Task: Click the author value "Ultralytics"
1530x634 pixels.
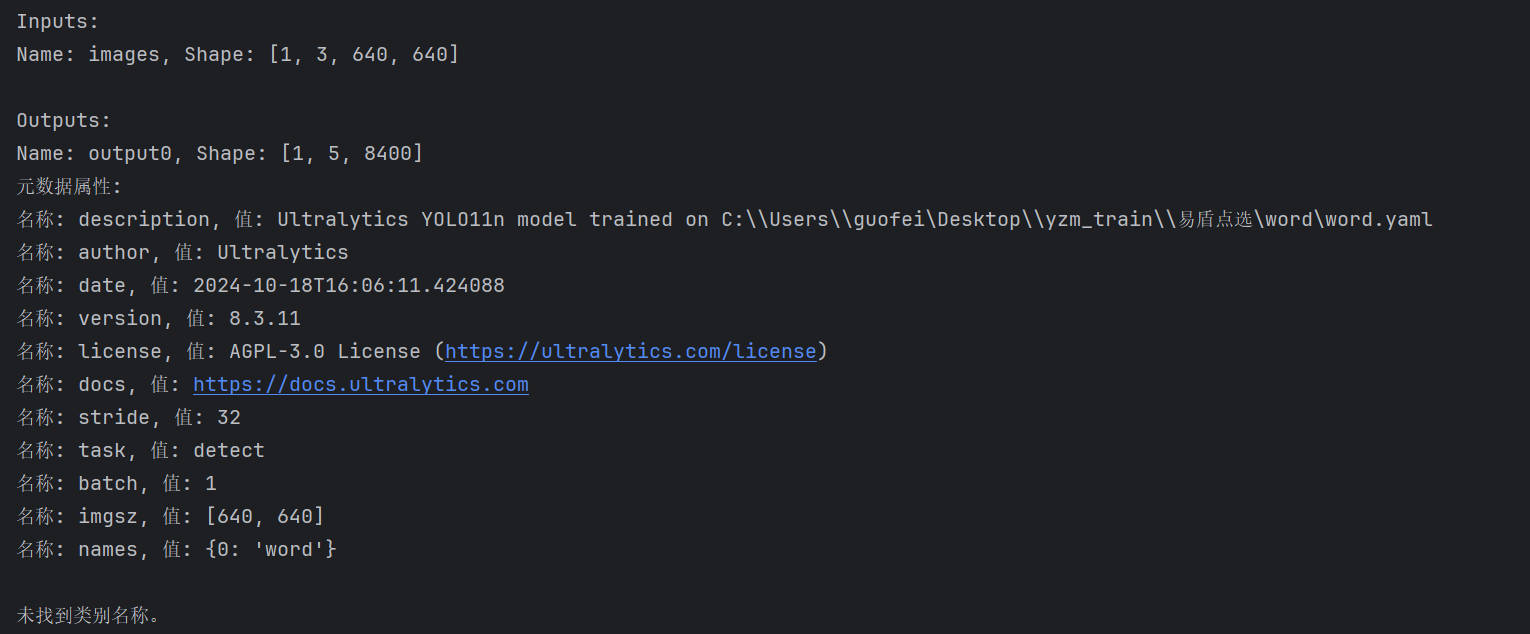Action: click(x=283, y=252)
